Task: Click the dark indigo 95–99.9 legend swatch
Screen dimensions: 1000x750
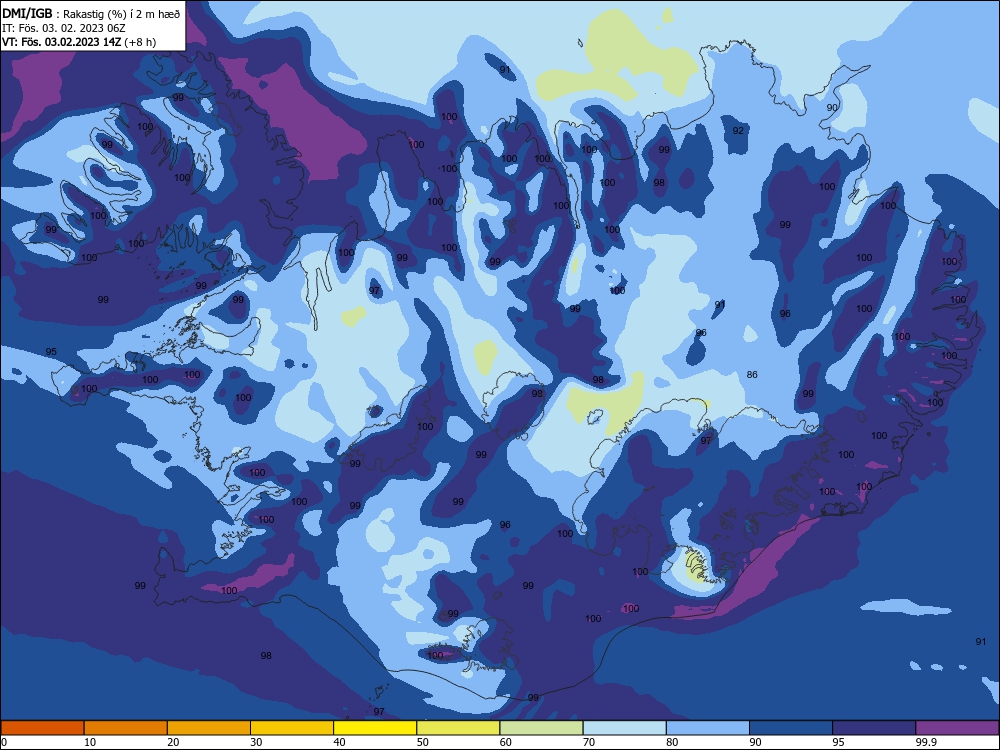Action: coord(874,728)
